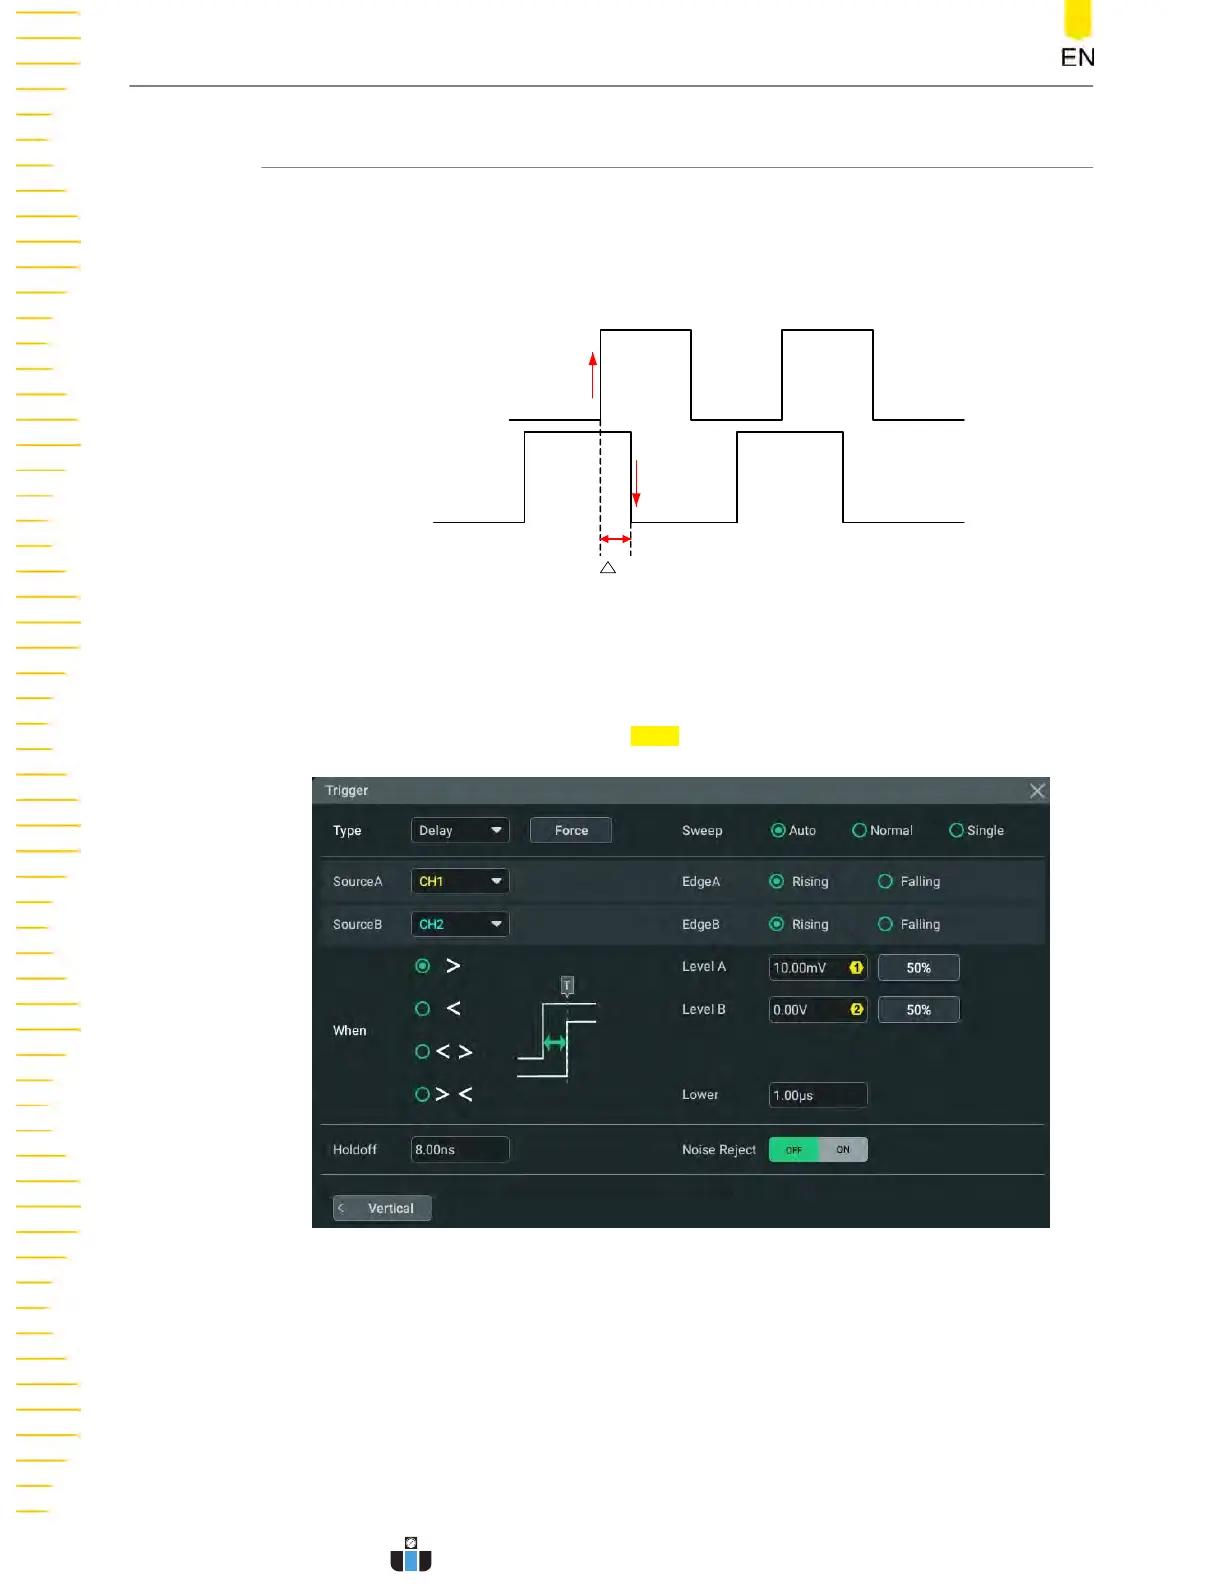1224x1584 pixels.
Task: Select the < > When condition
Action: tap(444, 1051)
